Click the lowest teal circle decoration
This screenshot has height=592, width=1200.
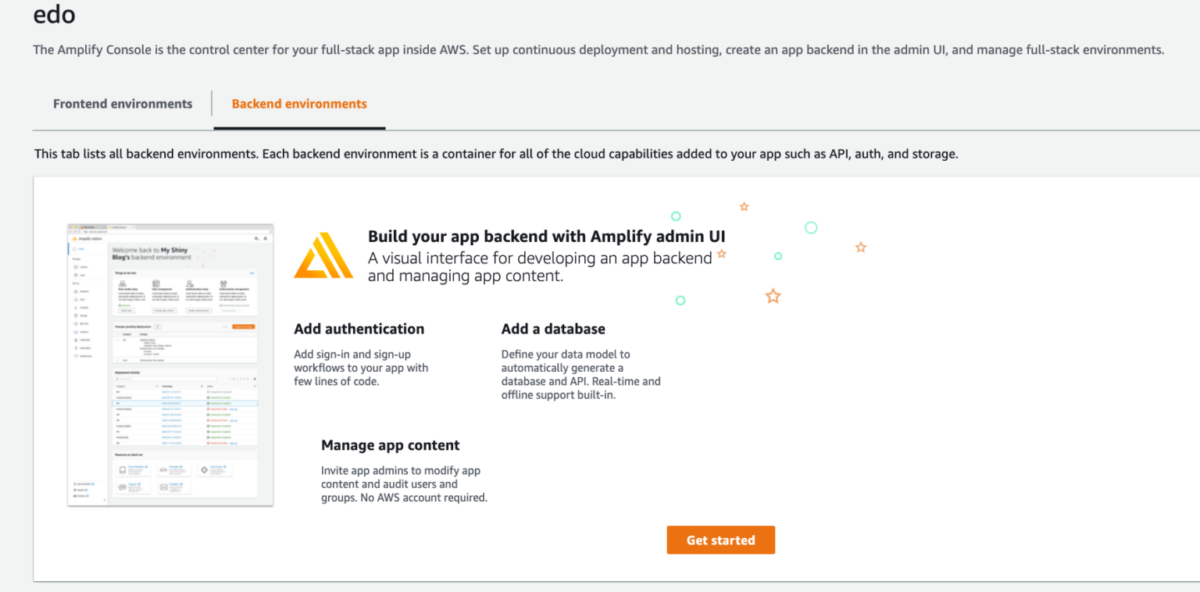(680, 300)
